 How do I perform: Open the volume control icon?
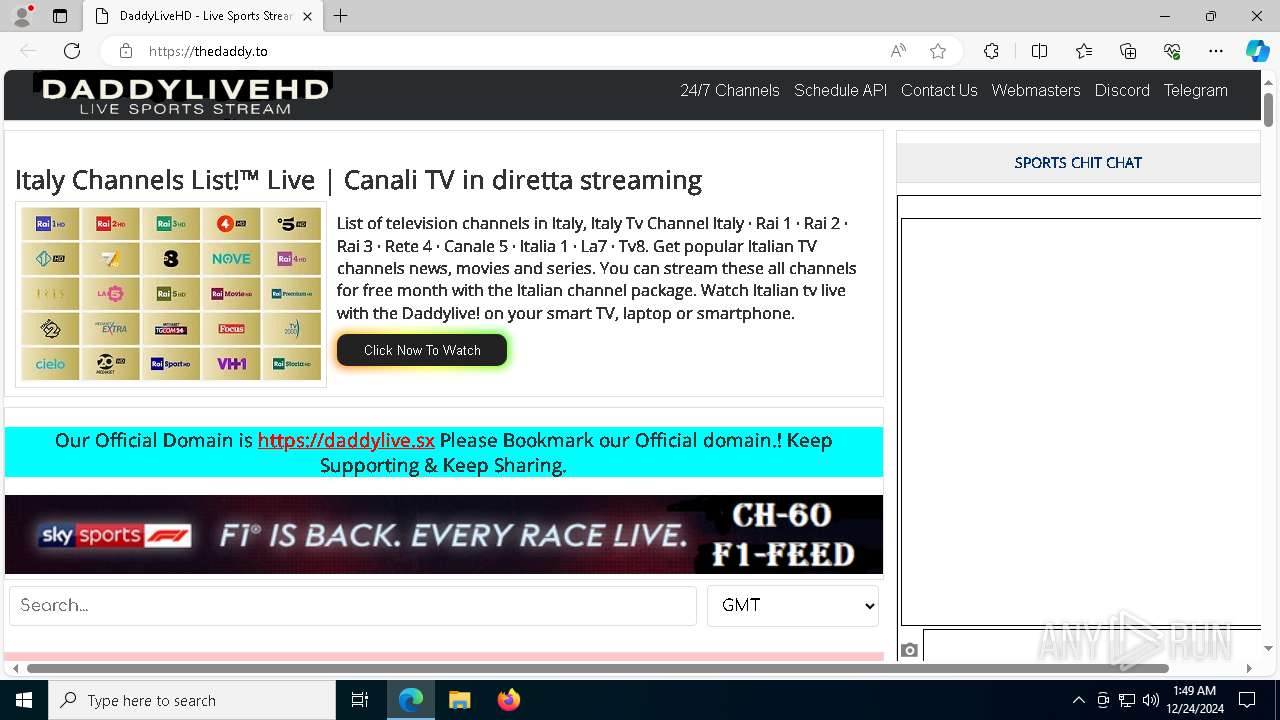1151,700
